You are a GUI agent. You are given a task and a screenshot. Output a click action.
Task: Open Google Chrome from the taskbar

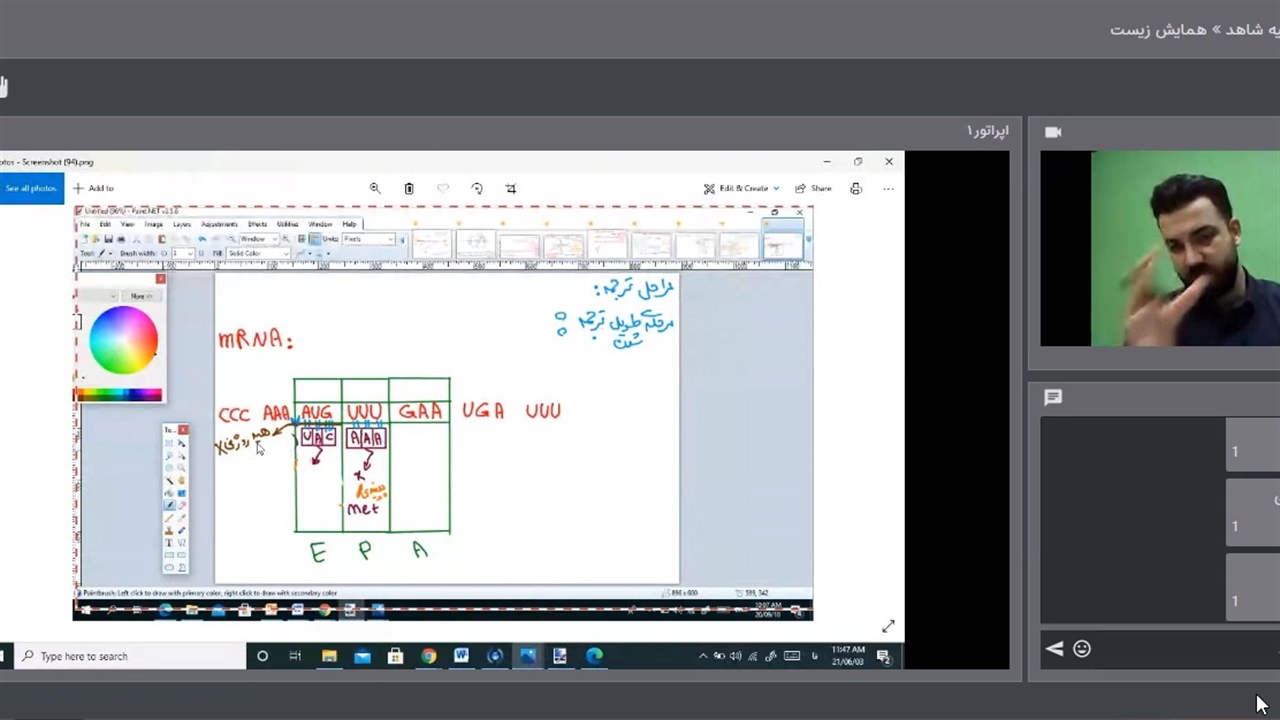coord(428,656)
